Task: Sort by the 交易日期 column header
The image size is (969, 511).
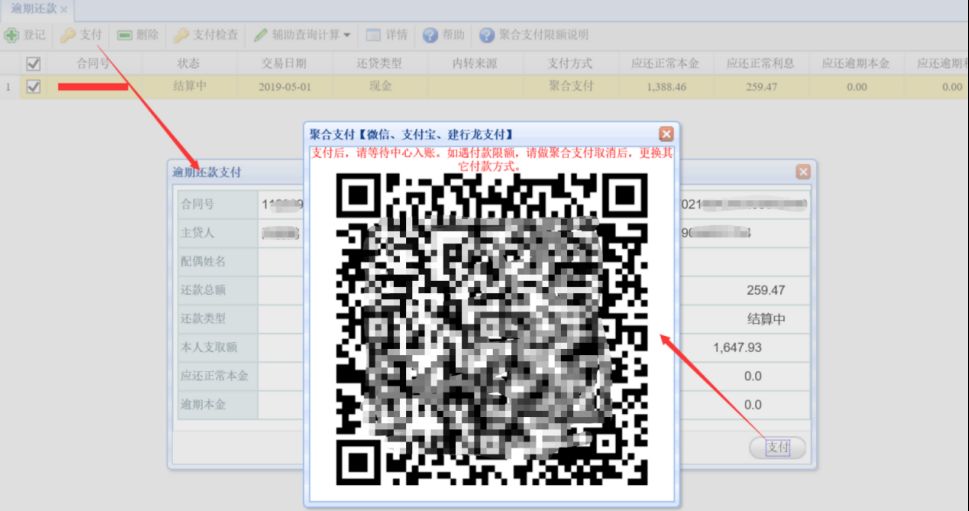Action: [x=284, y=64]
